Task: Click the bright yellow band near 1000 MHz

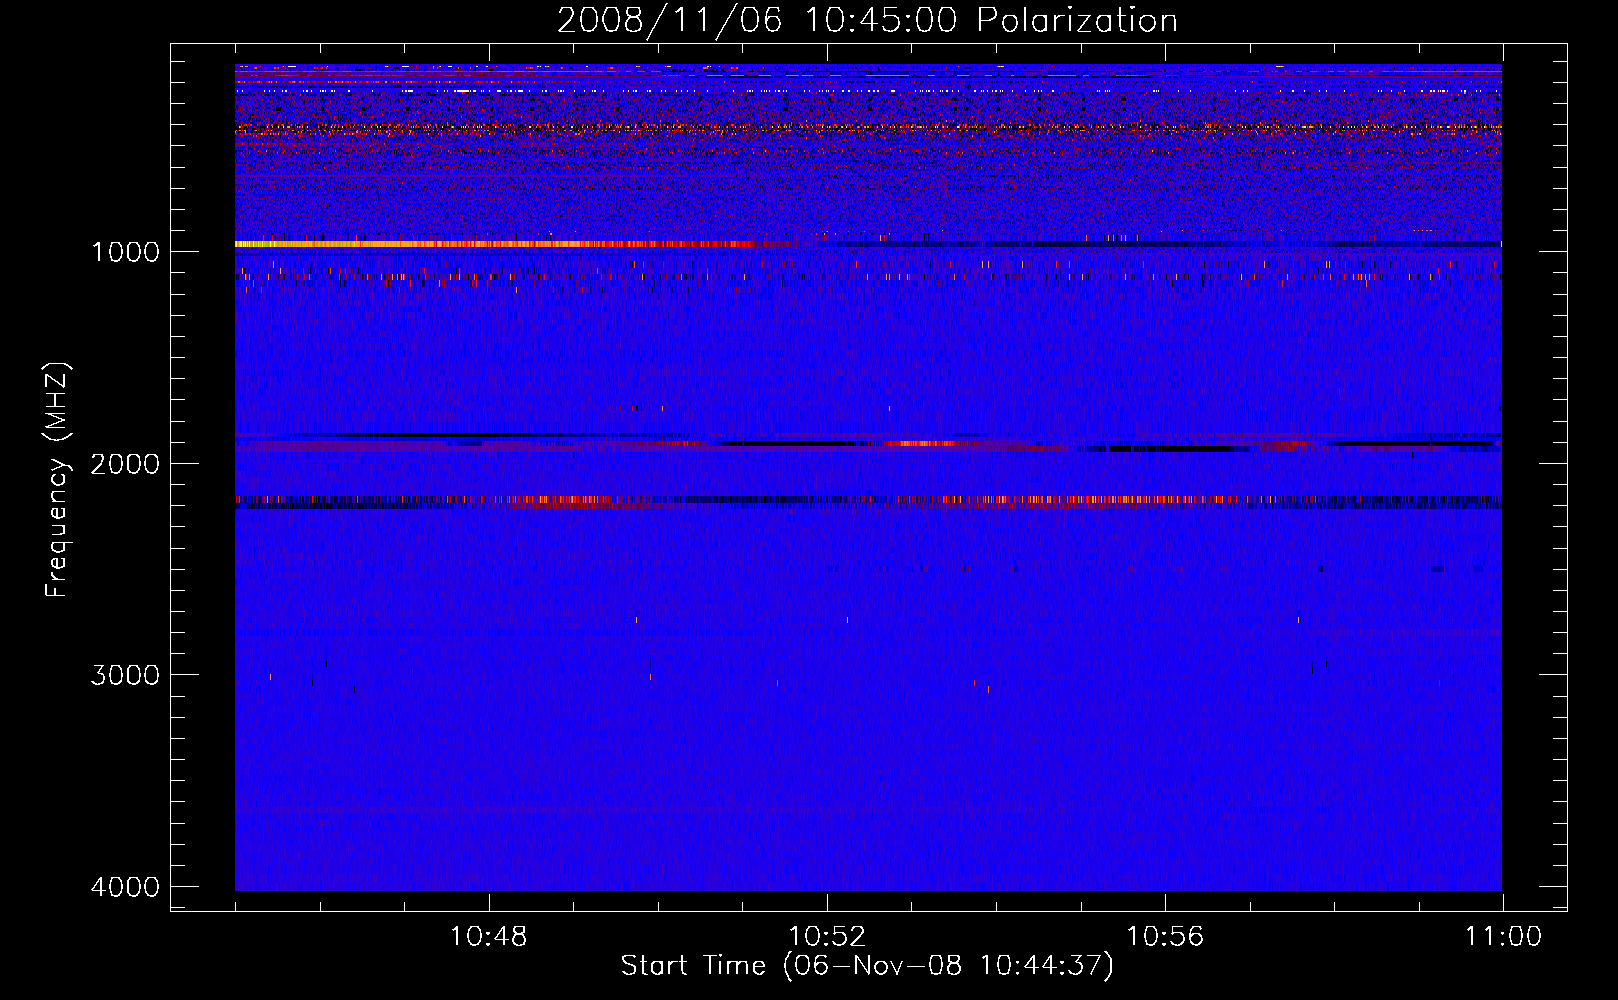Action: pos(500,244)
